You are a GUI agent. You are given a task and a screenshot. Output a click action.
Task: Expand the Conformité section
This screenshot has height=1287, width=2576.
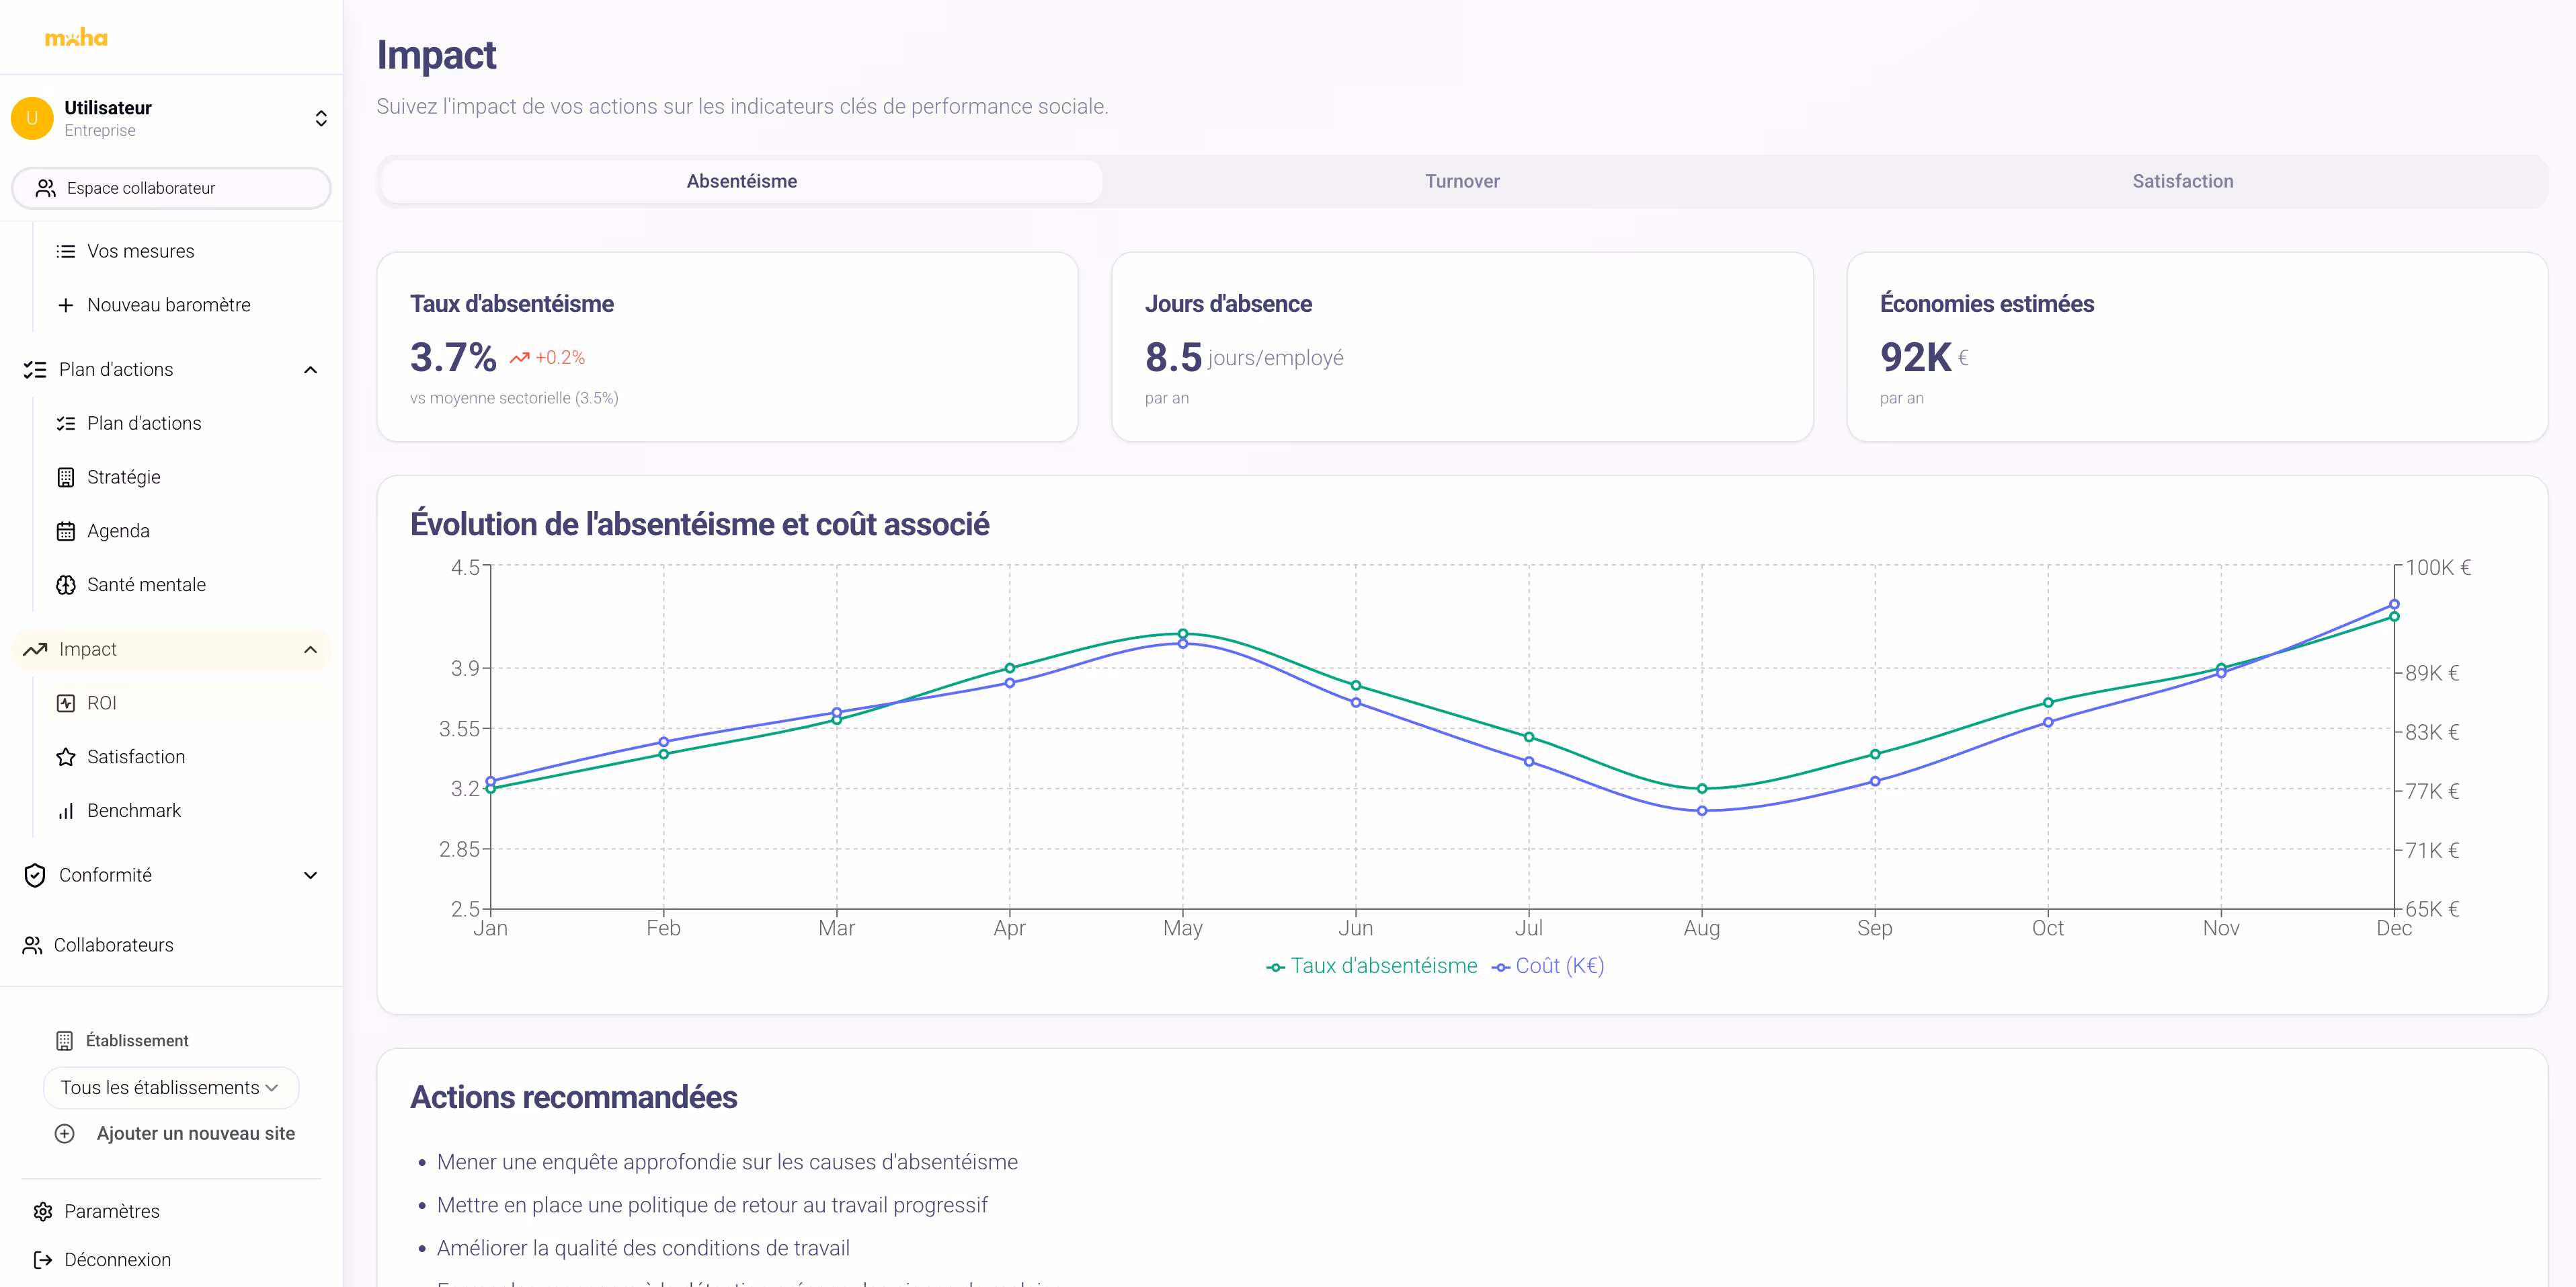tap(310, 875)
